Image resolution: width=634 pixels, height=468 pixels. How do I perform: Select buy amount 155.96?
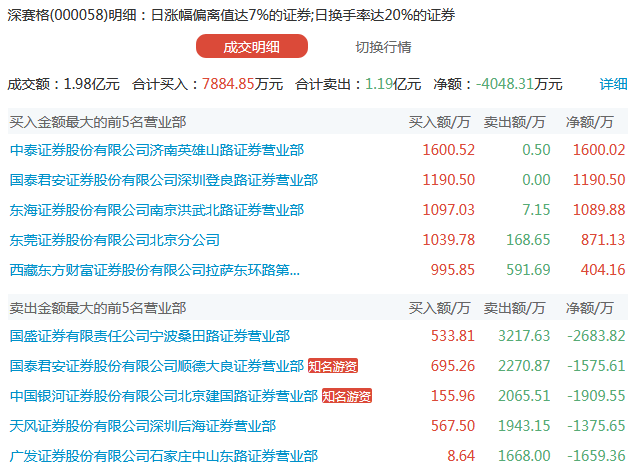[452, 396]
